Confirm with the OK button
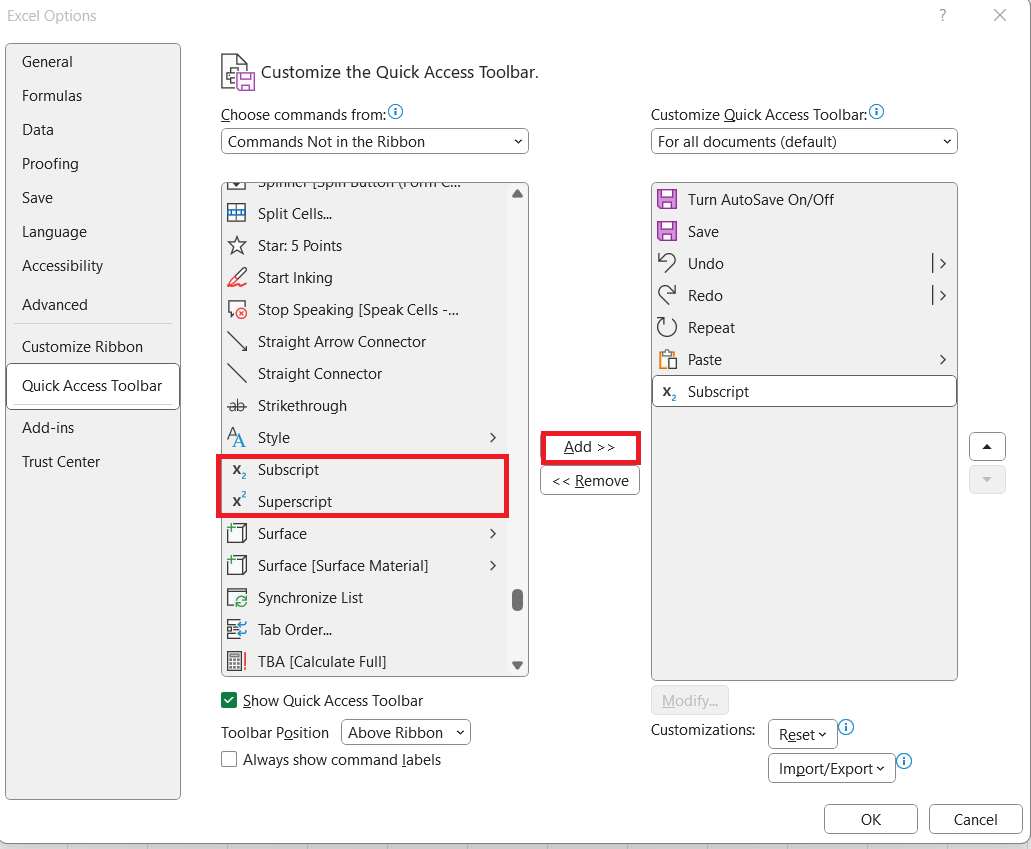The image size is (1031, 849). point(871,819)
